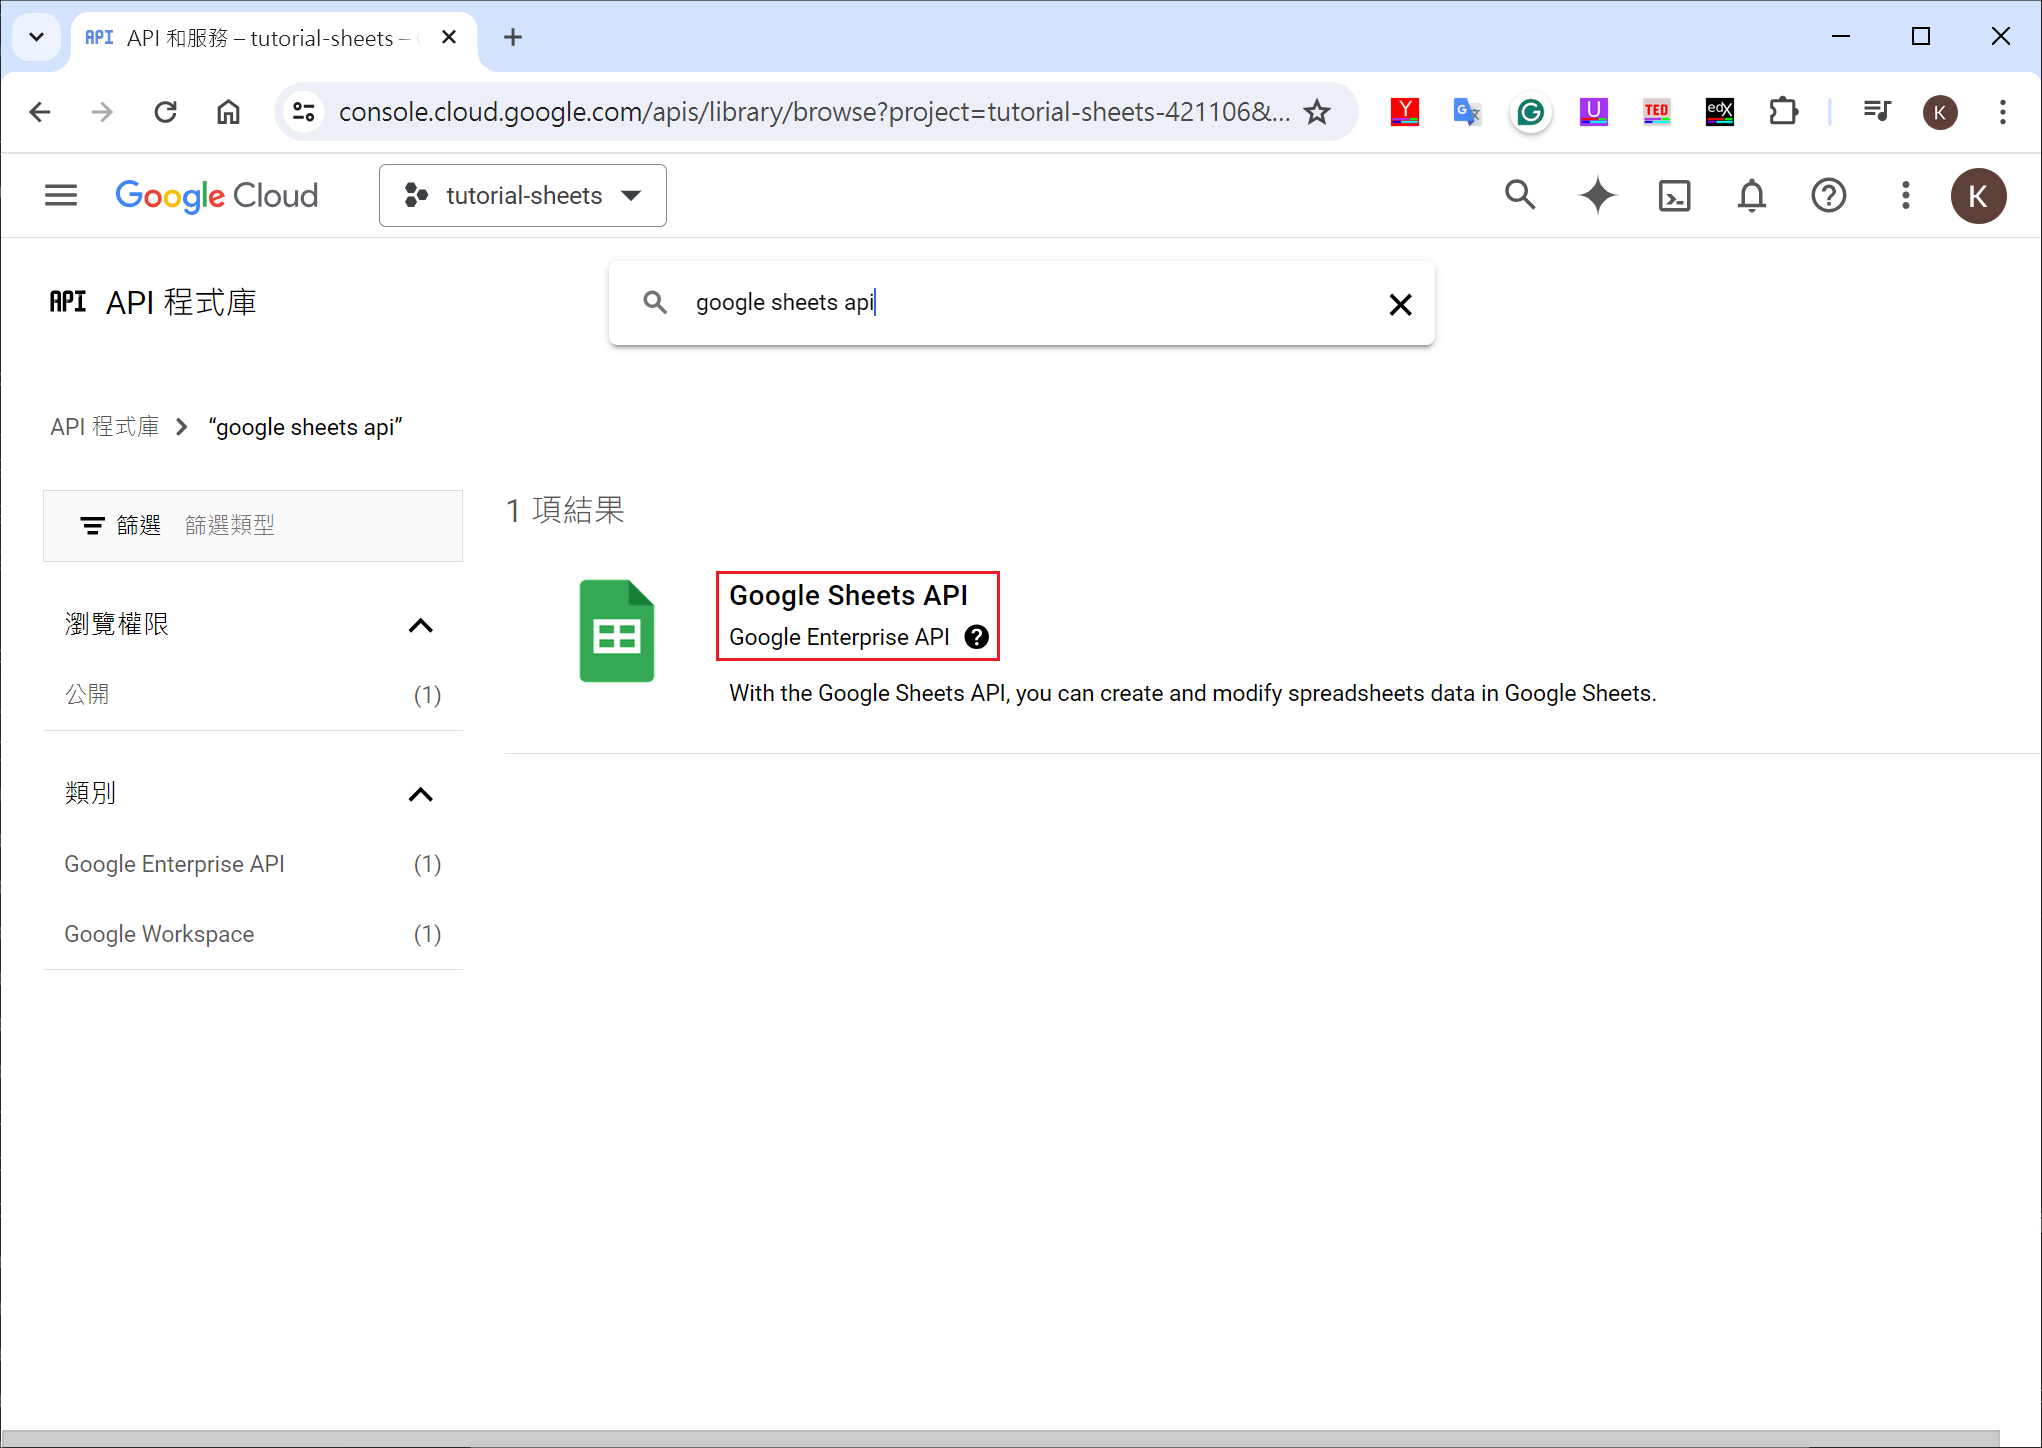Open the Google Cloud navigation hamburger menu
The height and width of the screenshot is (1448, 2042).
tap(61, 195)
